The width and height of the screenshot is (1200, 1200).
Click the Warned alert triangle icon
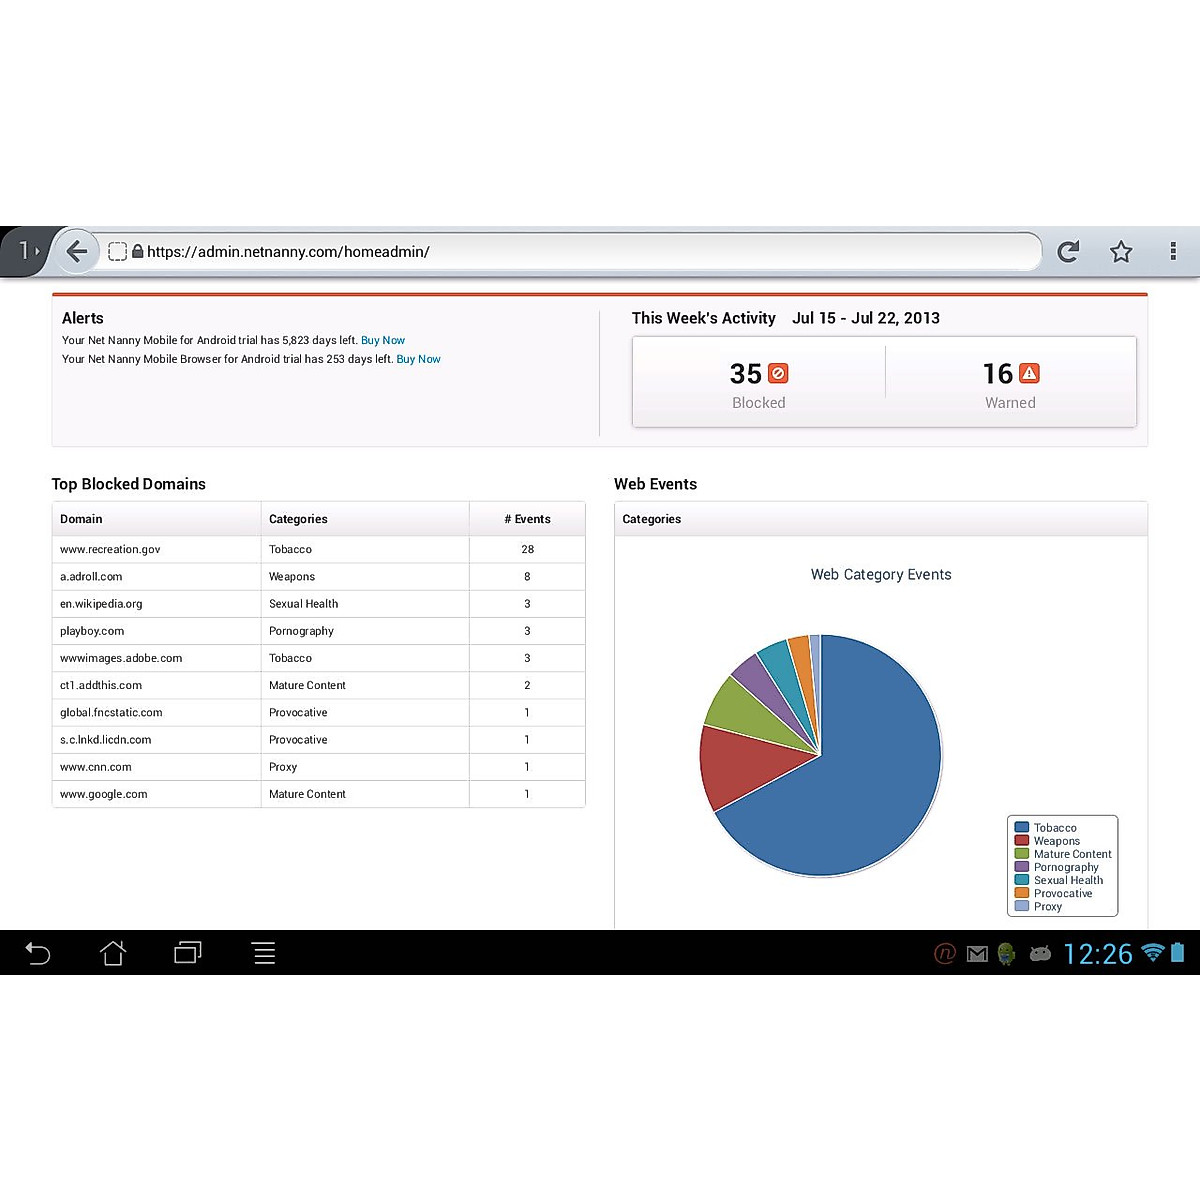(1029, 374)
